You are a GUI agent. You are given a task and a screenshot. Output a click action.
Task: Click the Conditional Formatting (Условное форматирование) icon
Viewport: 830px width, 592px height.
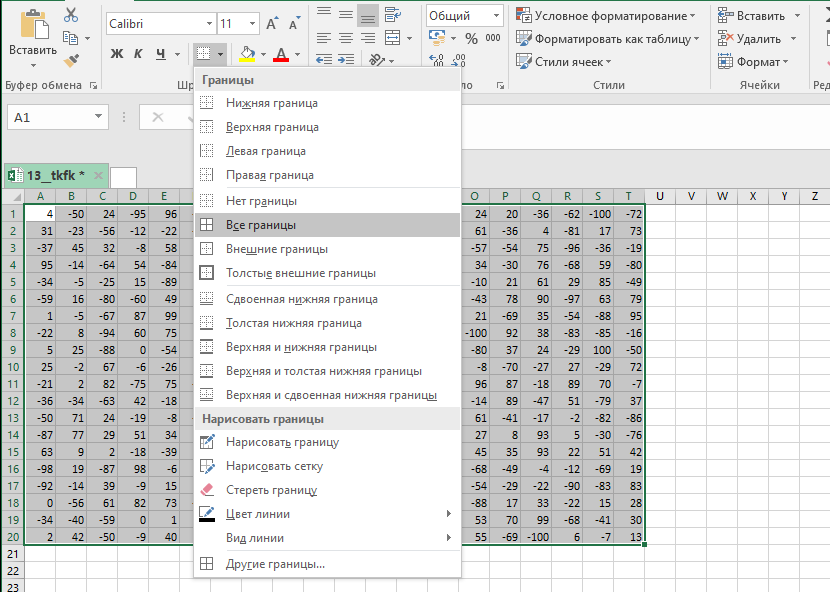coord(524,15)
